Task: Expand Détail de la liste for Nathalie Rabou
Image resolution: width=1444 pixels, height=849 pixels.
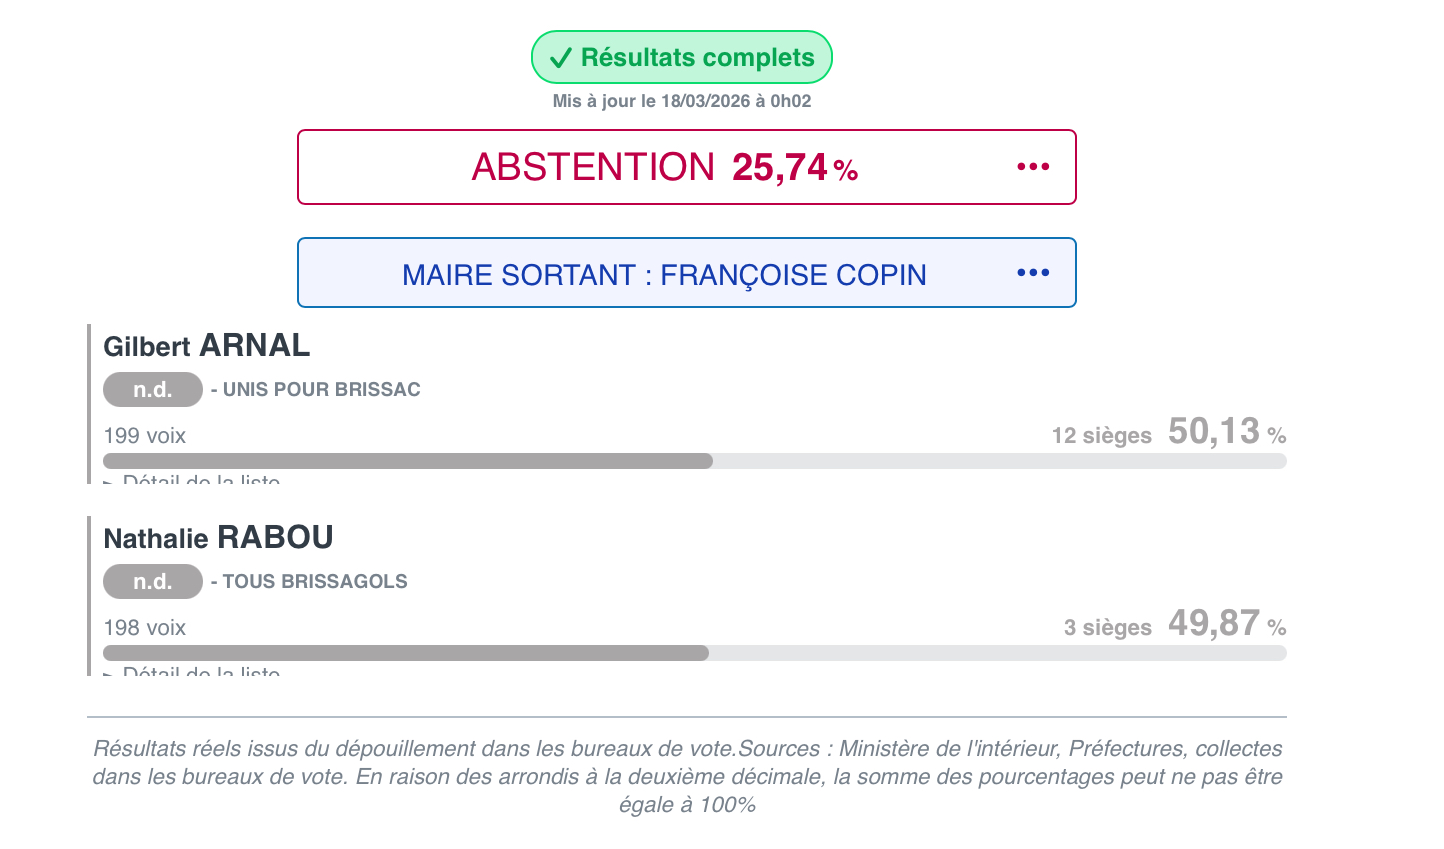Action: click(x=200, y=671)
